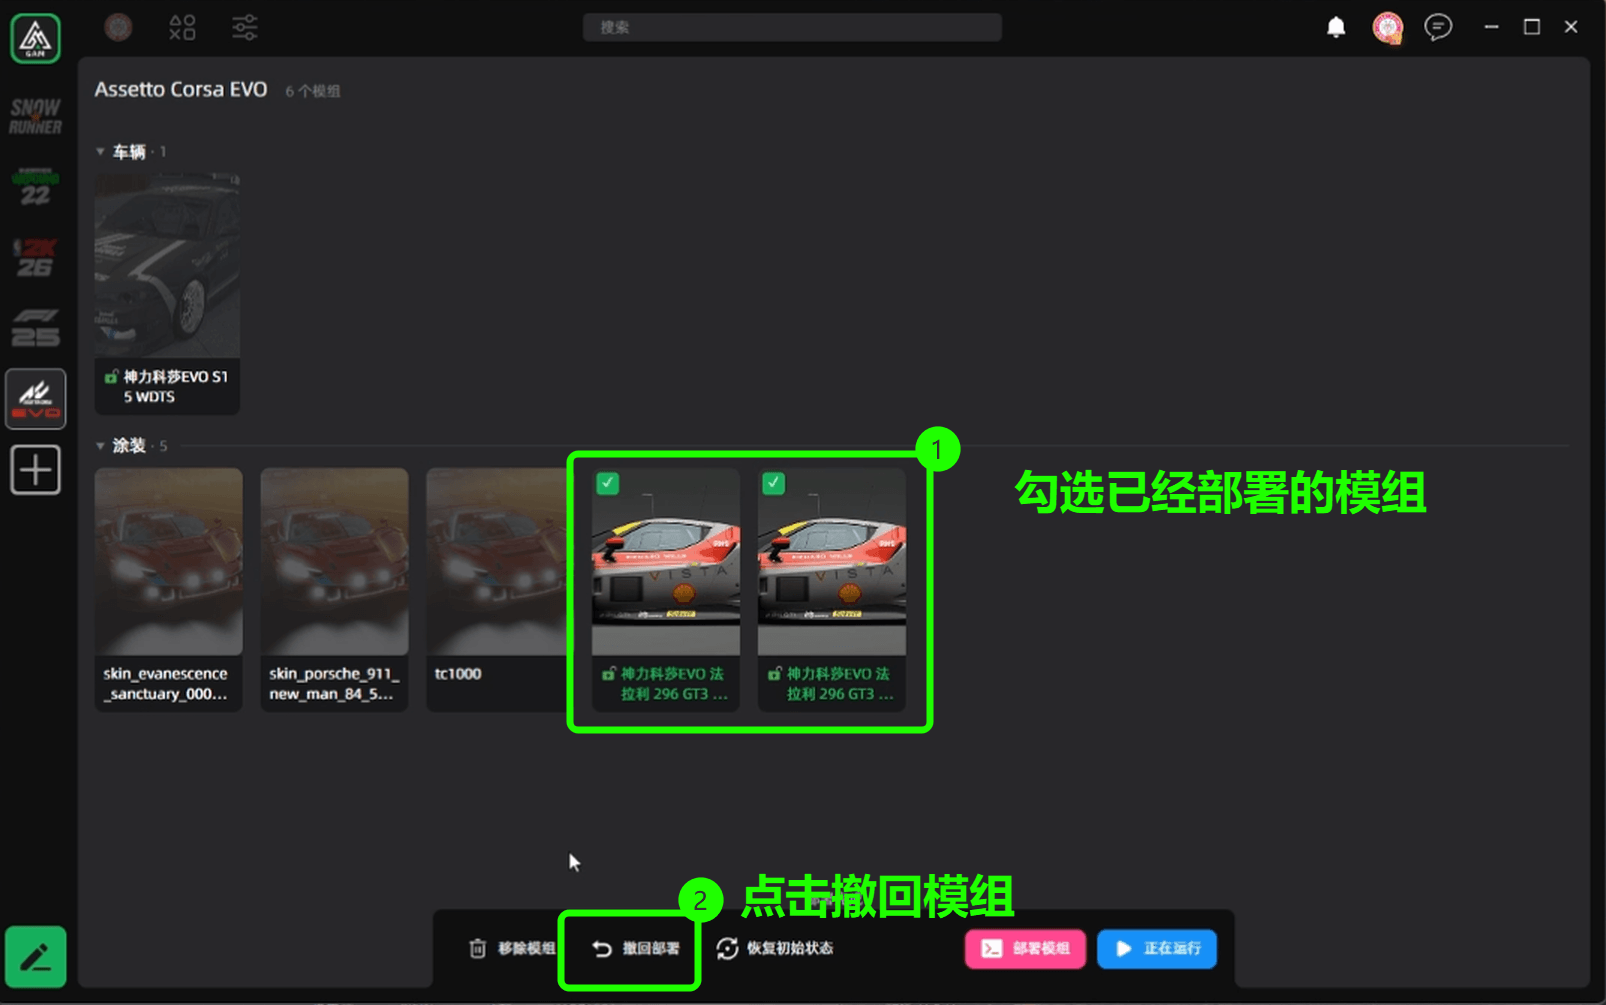Uncheck the second 296 GT3 mod checkbox

point(773,484)
